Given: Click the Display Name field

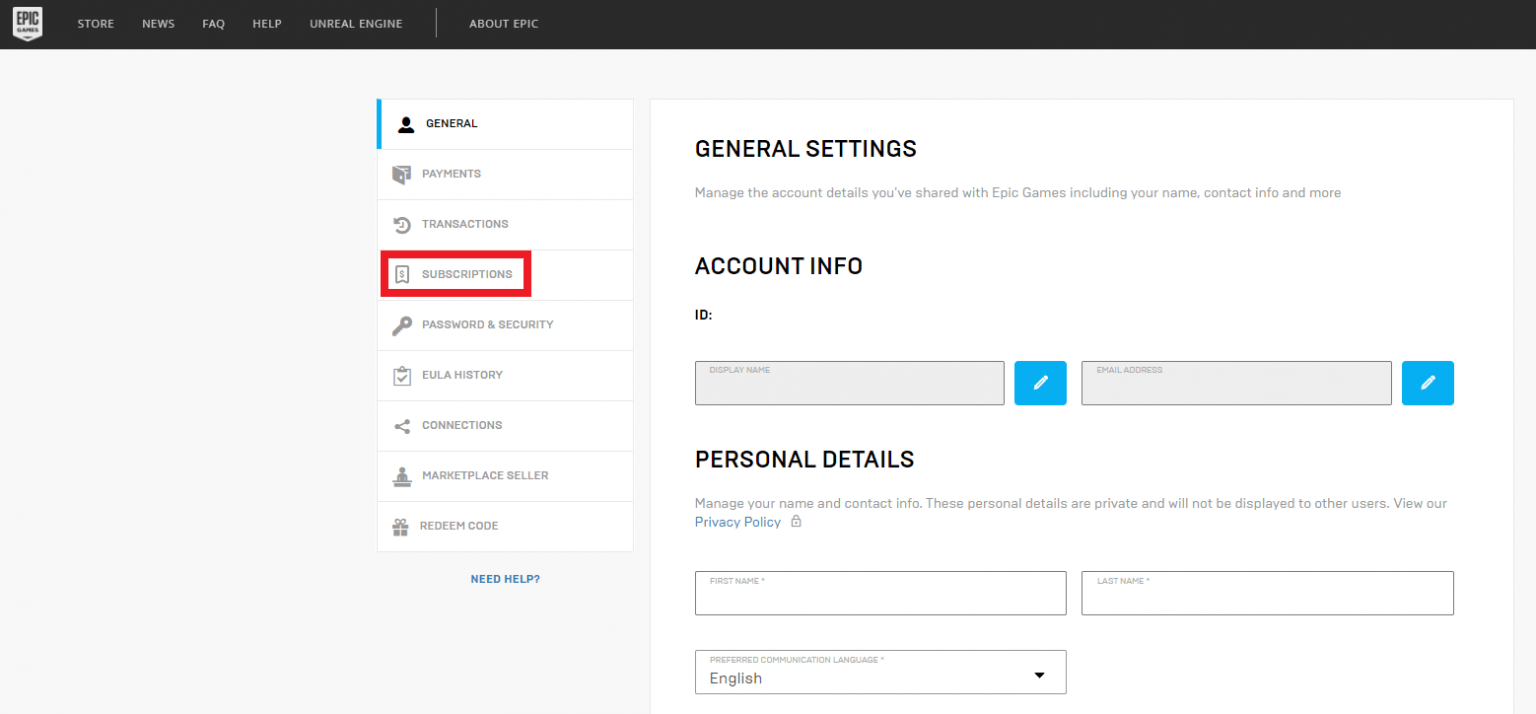Looking at the screenshot, I should click(849, 383).
